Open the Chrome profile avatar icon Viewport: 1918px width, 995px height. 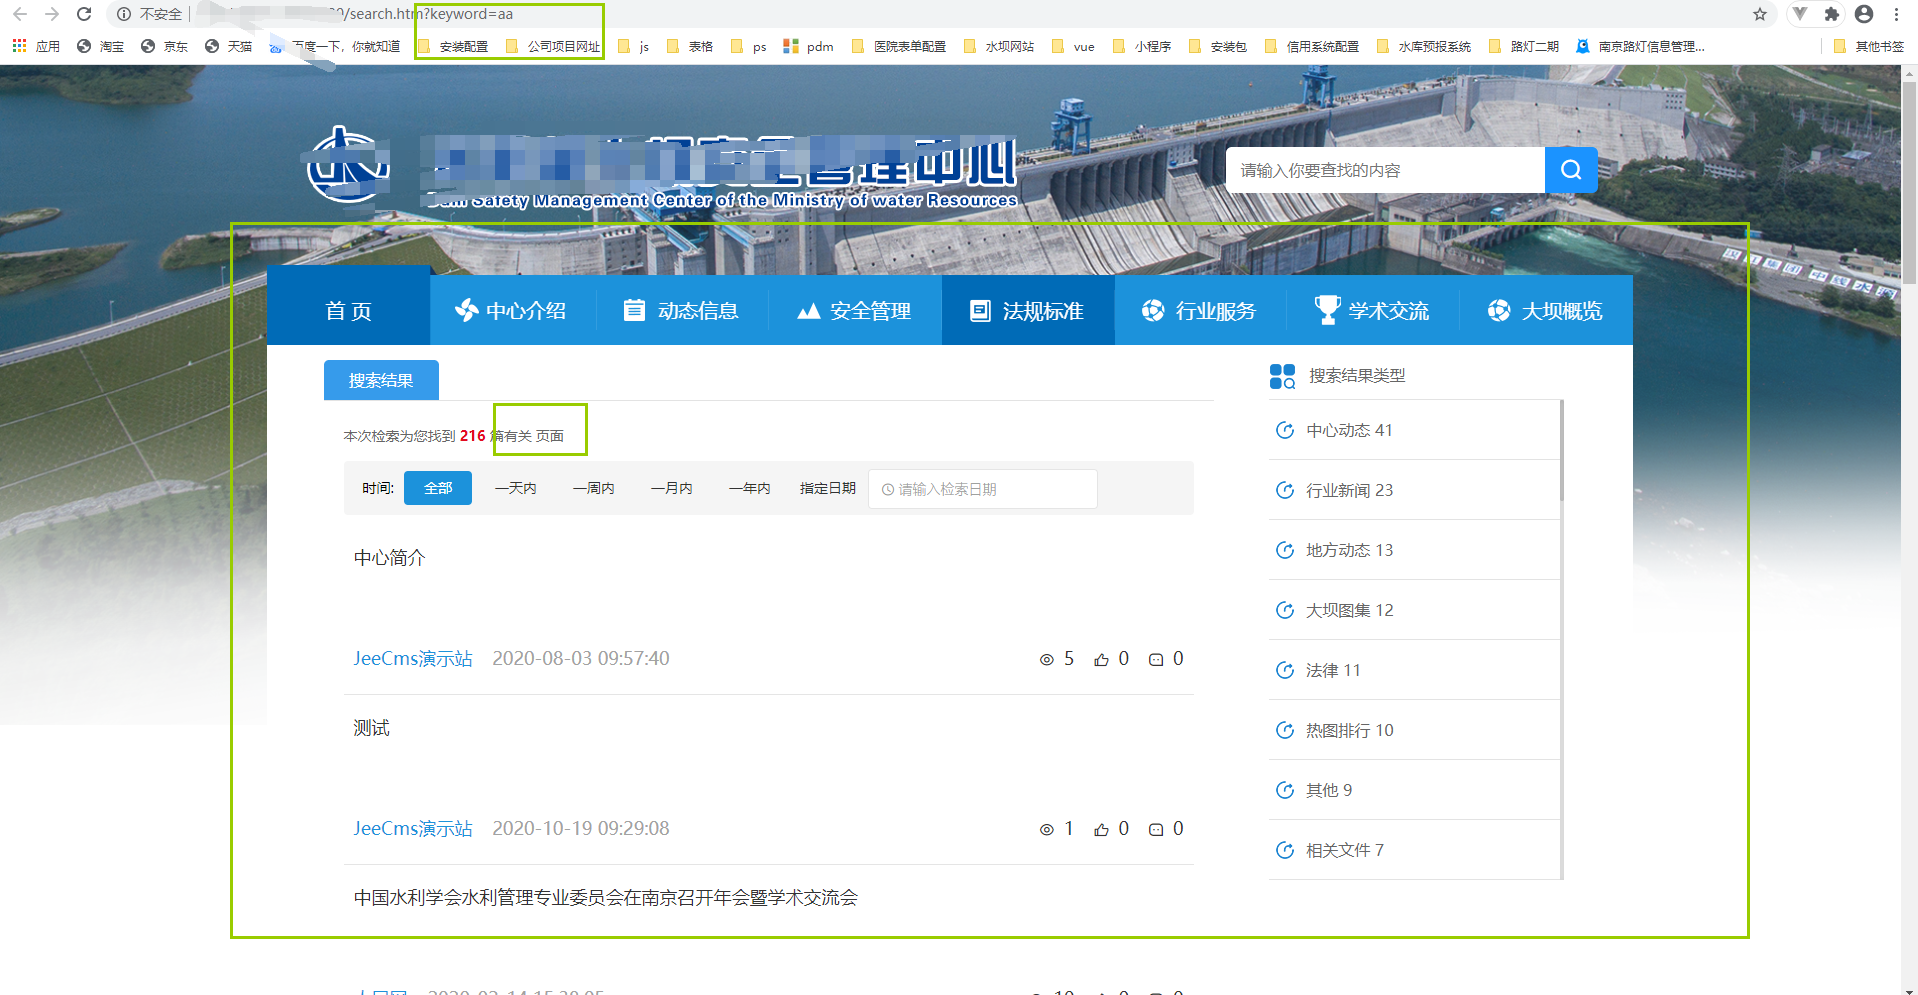point(1863,14)
